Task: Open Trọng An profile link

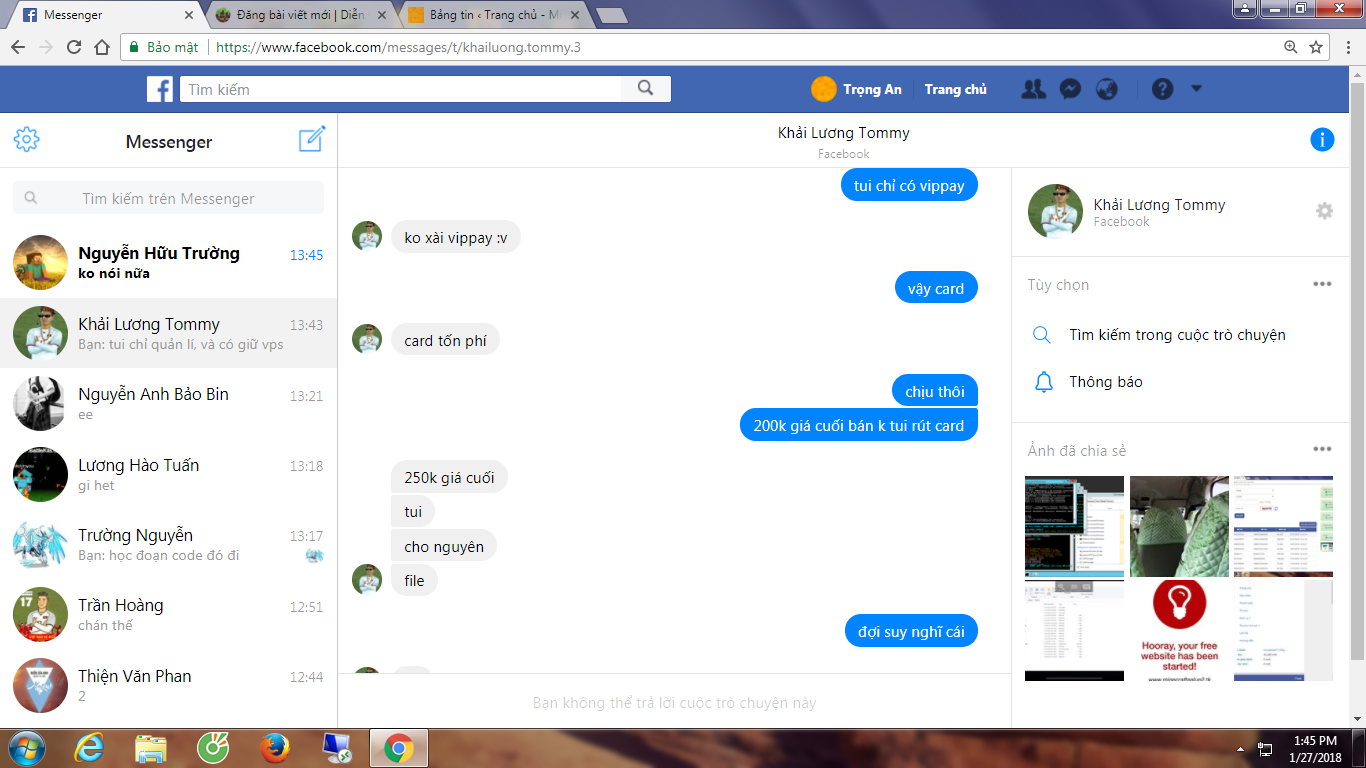Action: coord(856,89)
